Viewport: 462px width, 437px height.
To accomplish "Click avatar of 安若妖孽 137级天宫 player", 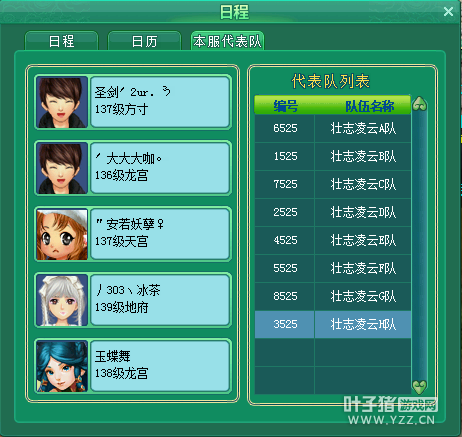I will (x=62, y=234).
